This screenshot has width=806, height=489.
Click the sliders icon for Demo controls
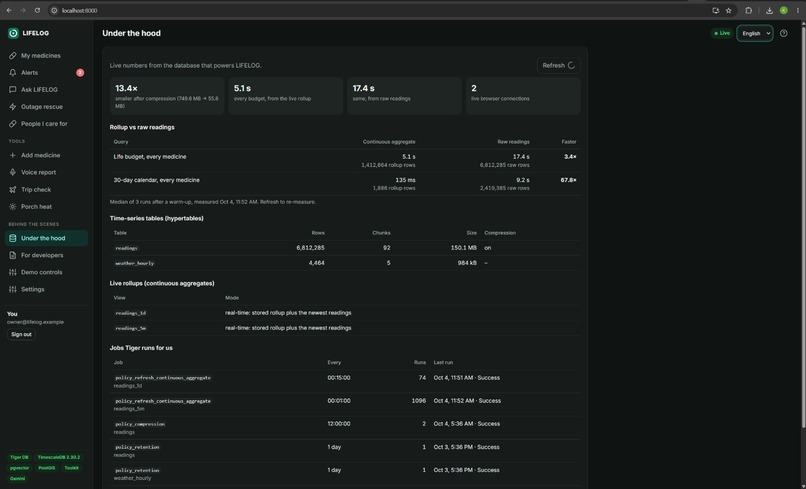click(x=12, y=272)
